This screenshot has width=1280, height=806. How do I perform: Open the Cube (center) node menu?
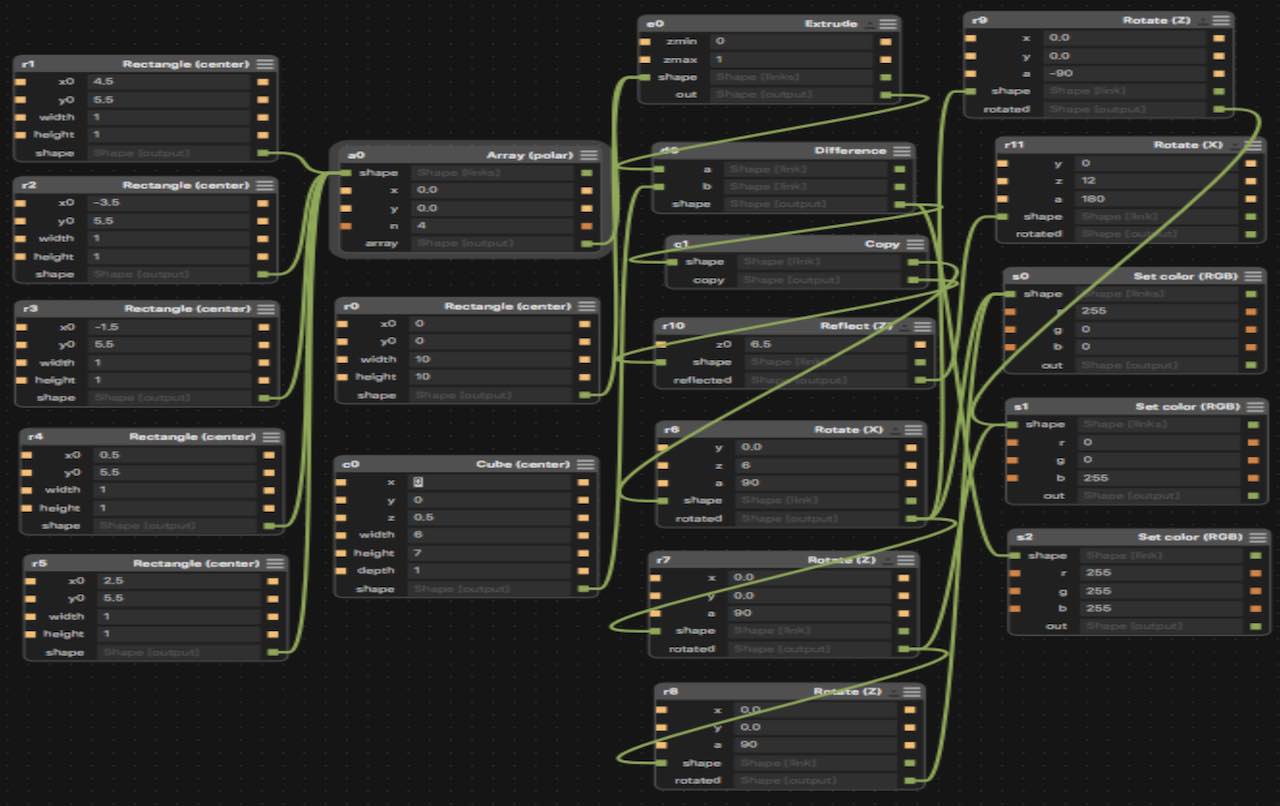pos(588,464)
